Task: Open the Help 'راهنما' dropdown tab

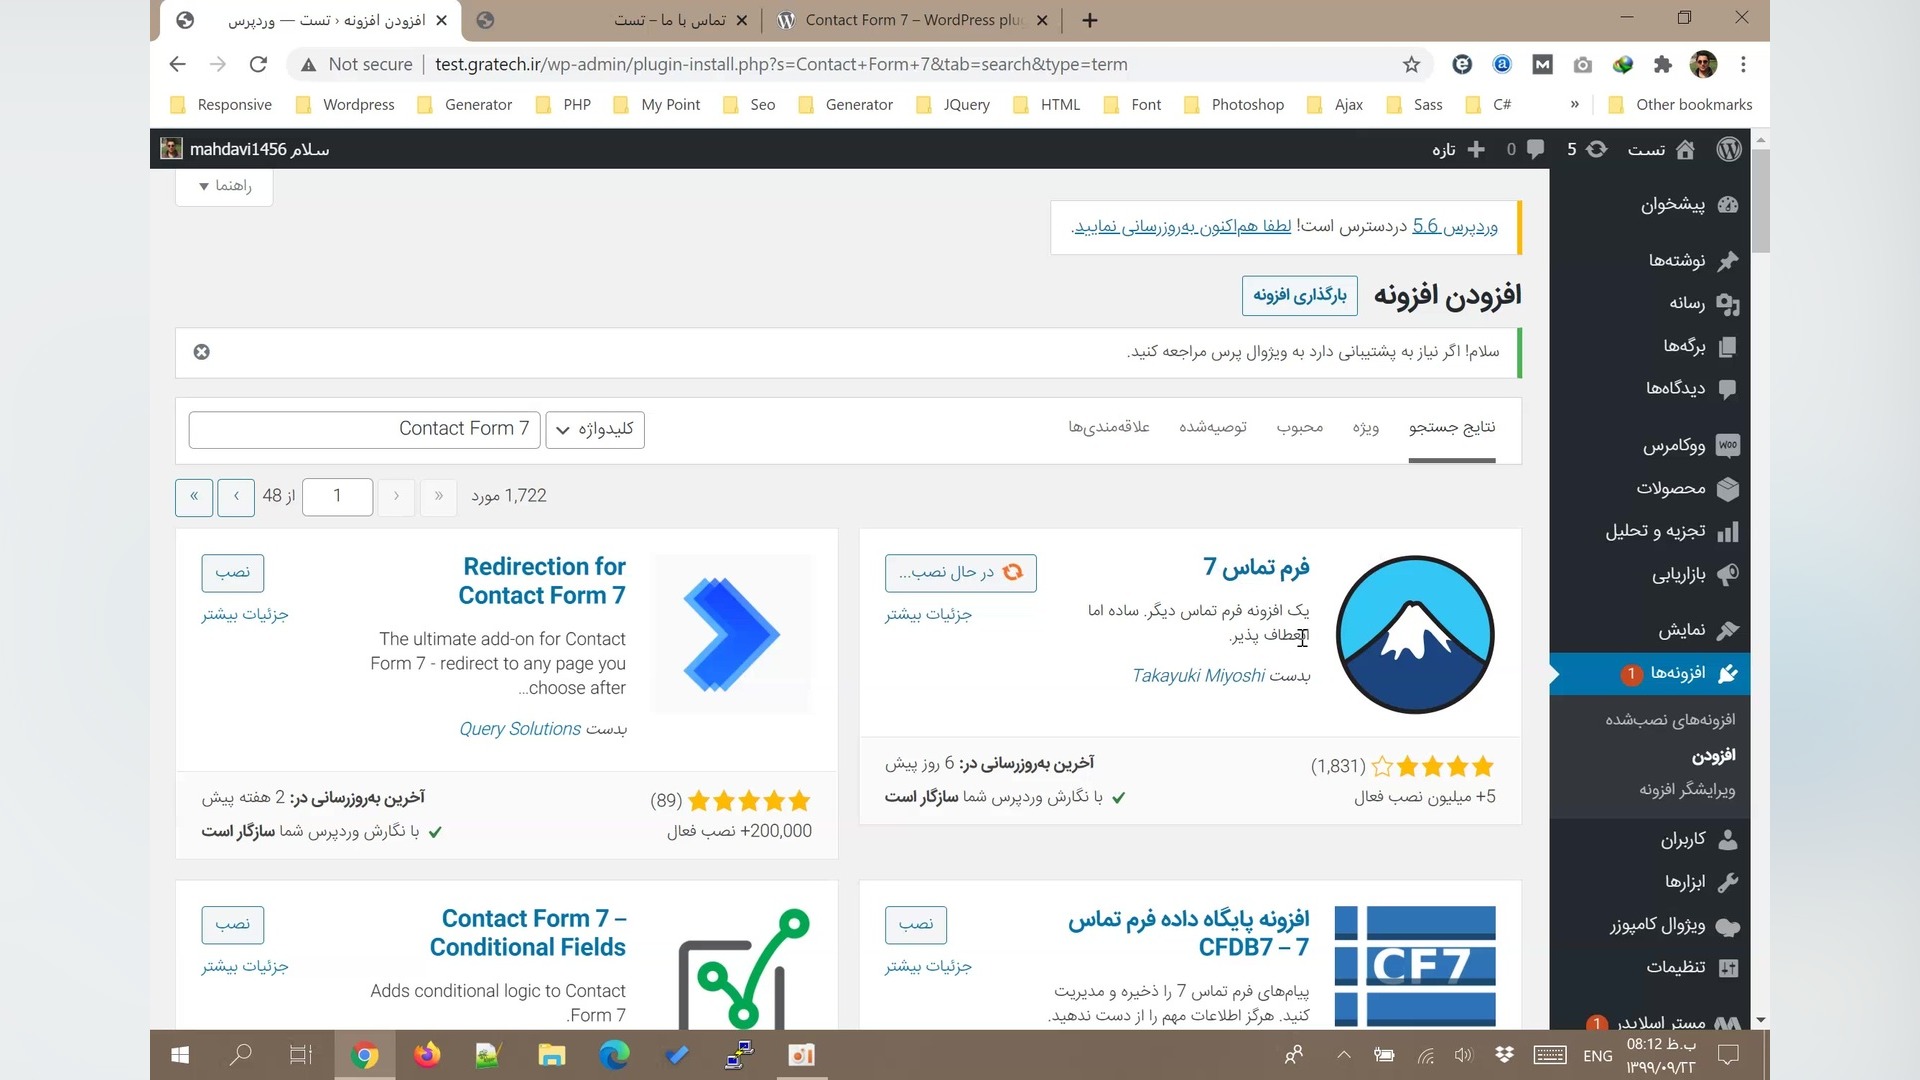Action: click(x=225, y=186)
